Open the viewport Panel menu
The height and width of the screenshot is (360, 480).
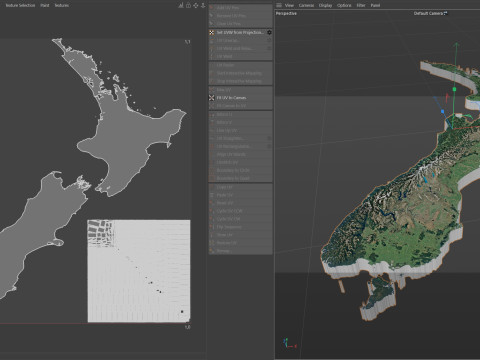[375, 5]
